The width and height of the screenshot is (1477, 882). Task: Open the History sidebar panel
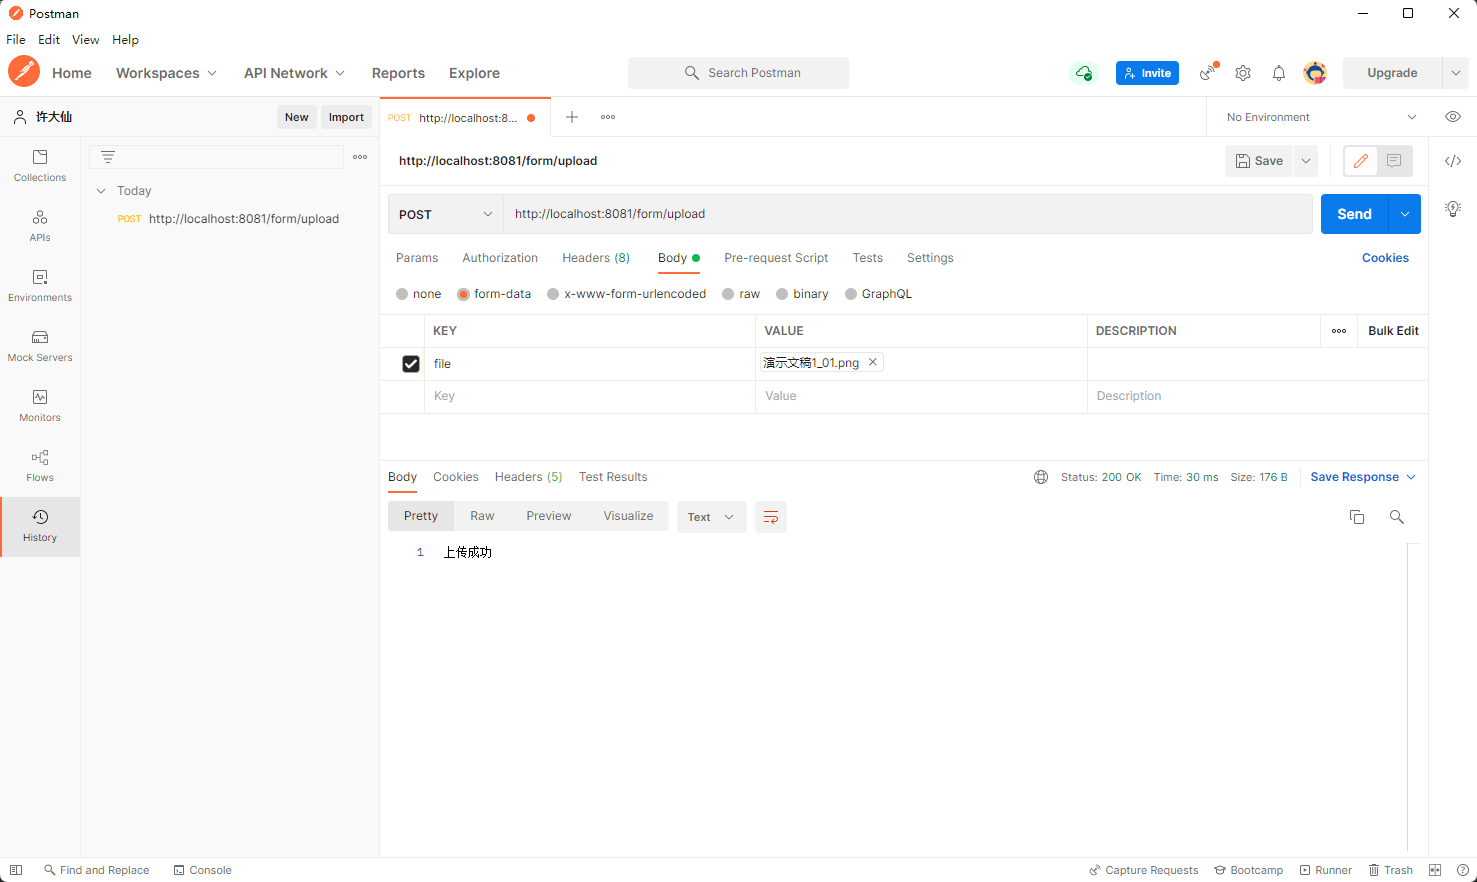tap(40, 526)
